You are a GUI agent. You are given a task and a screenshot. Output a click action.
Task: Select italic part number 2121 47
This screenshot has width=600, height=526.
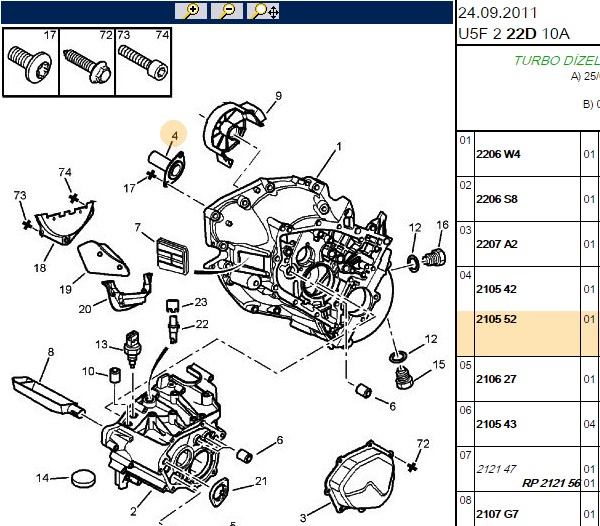coord(496,469)
